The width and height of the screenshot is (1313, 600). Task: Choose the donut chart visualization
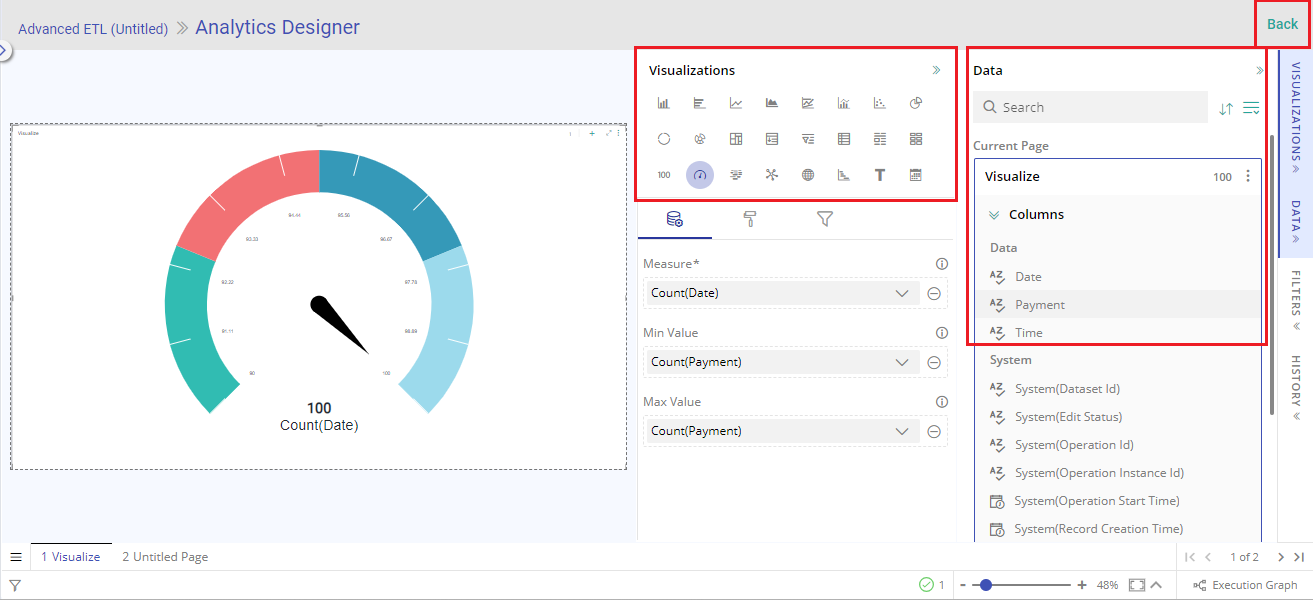664,139
